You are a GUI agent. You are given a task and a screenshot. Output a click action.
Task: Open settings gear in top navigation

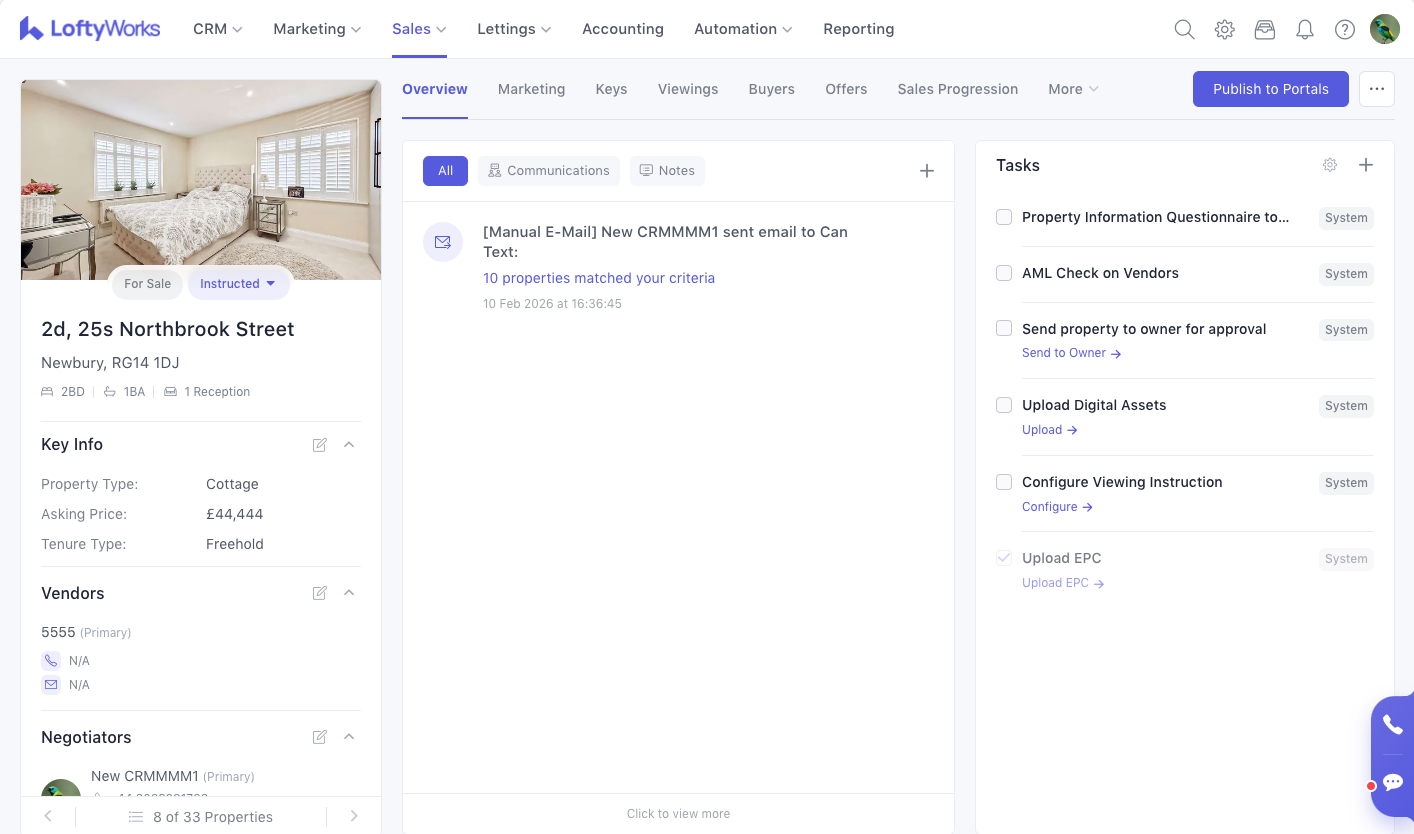[x=1224, y=30]
